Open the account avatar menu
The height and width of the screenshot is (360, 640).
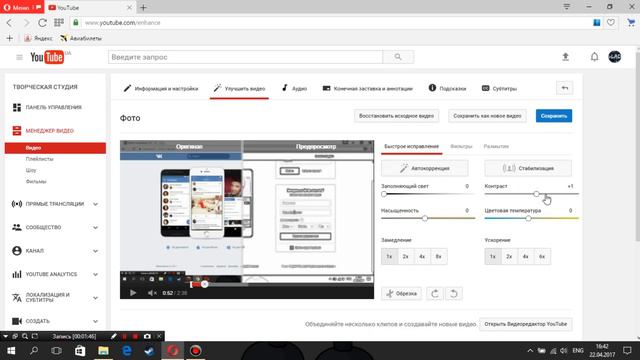click(615, 57)
